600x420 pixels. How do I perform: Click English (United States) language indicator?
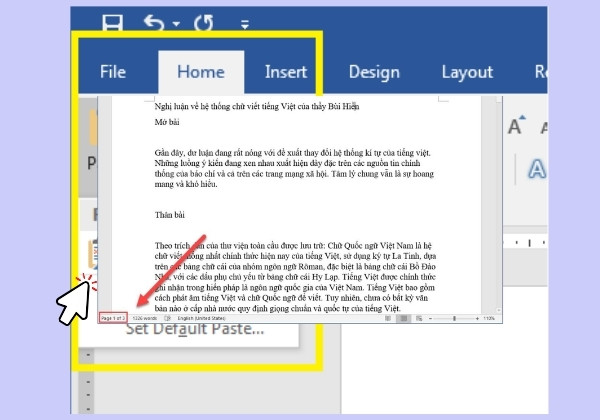click(201, 318)
